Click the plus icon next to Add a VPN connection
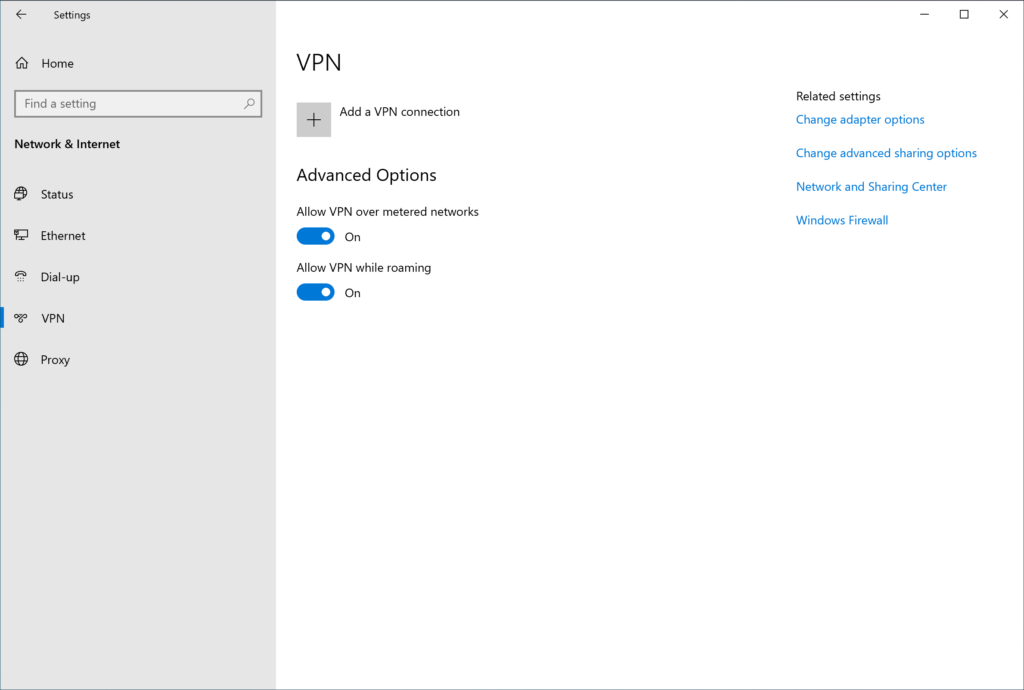This screenshot has height=690, width=1024. [313, 119]
